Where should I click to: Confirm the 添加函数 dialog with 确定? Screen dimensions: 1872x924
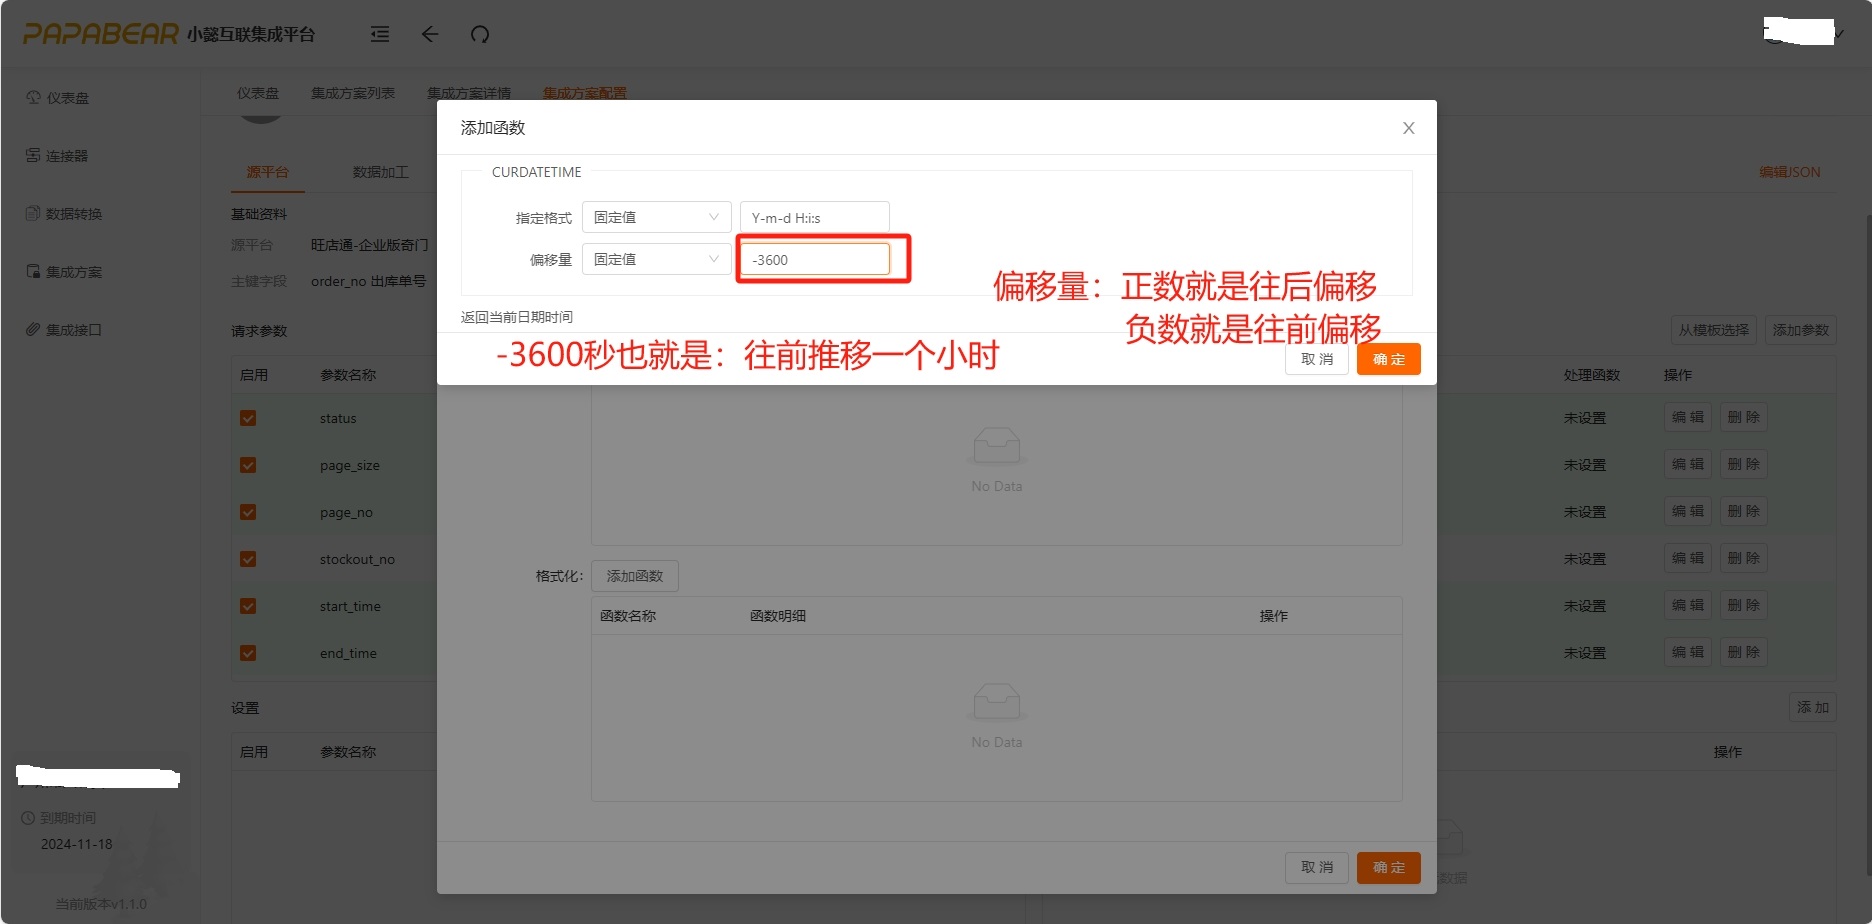click(x=1388, y=359)
